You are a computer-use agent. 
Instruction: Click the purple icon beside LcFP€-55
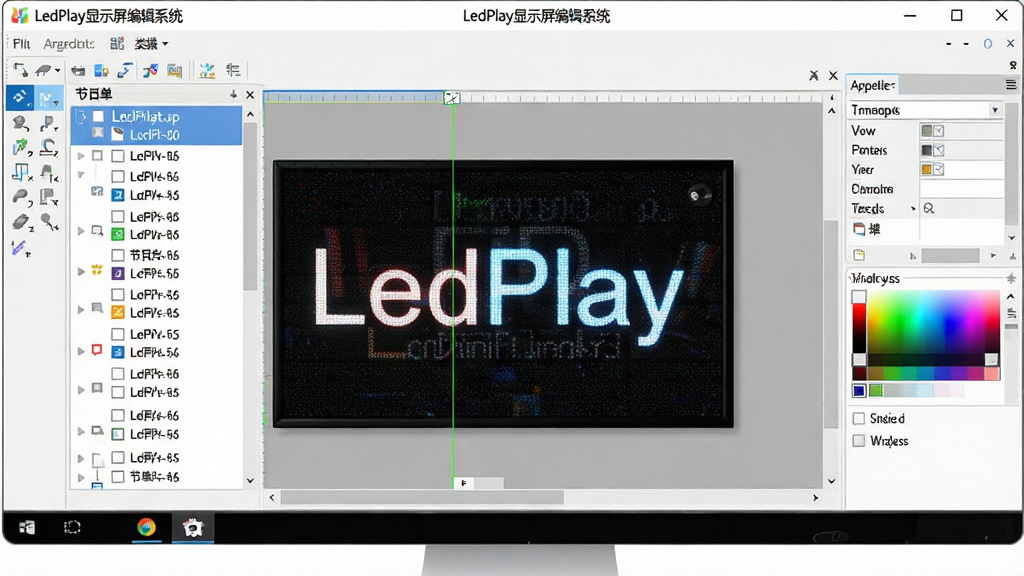118,273
